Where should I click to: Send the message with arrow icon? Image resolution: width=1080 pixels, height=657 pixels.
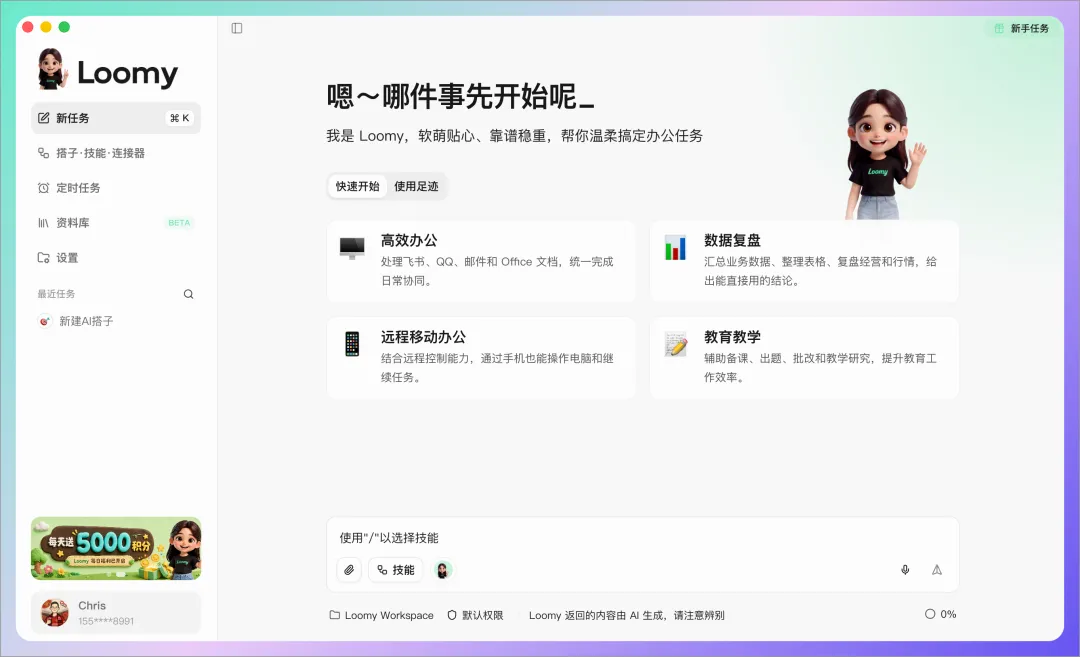click(937, 570)
